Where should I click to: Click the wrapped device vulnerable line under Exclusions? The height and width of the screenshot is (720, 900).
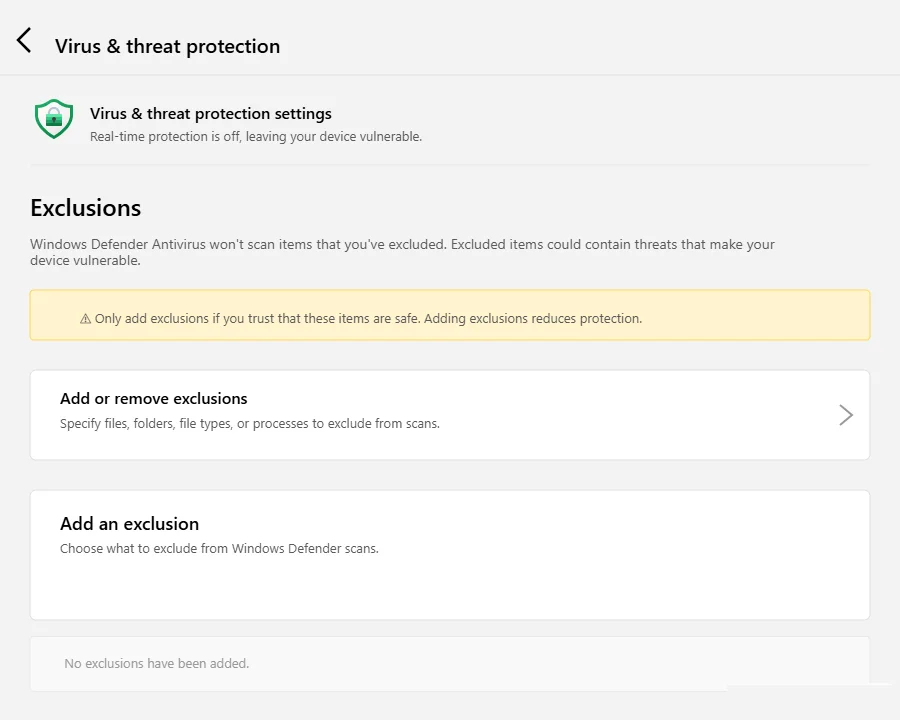(85, 261)
